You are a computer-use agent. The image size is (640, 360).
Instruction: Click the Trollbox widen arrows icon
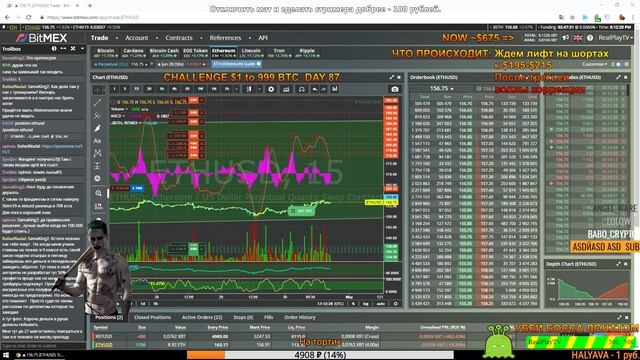tap(63, 49)
